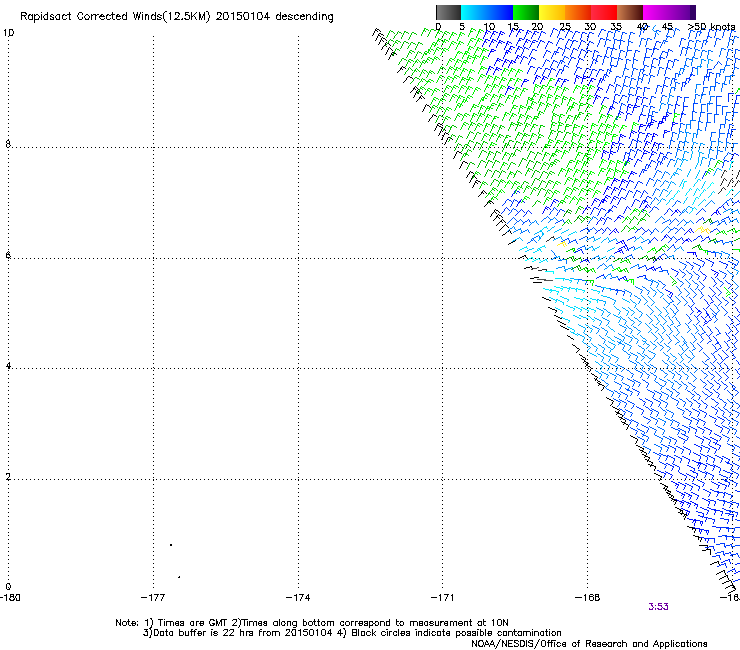Click the '10' latitude axis label
Image resolution: width=740 pixels, height=650 pixels.
(8, 33)
